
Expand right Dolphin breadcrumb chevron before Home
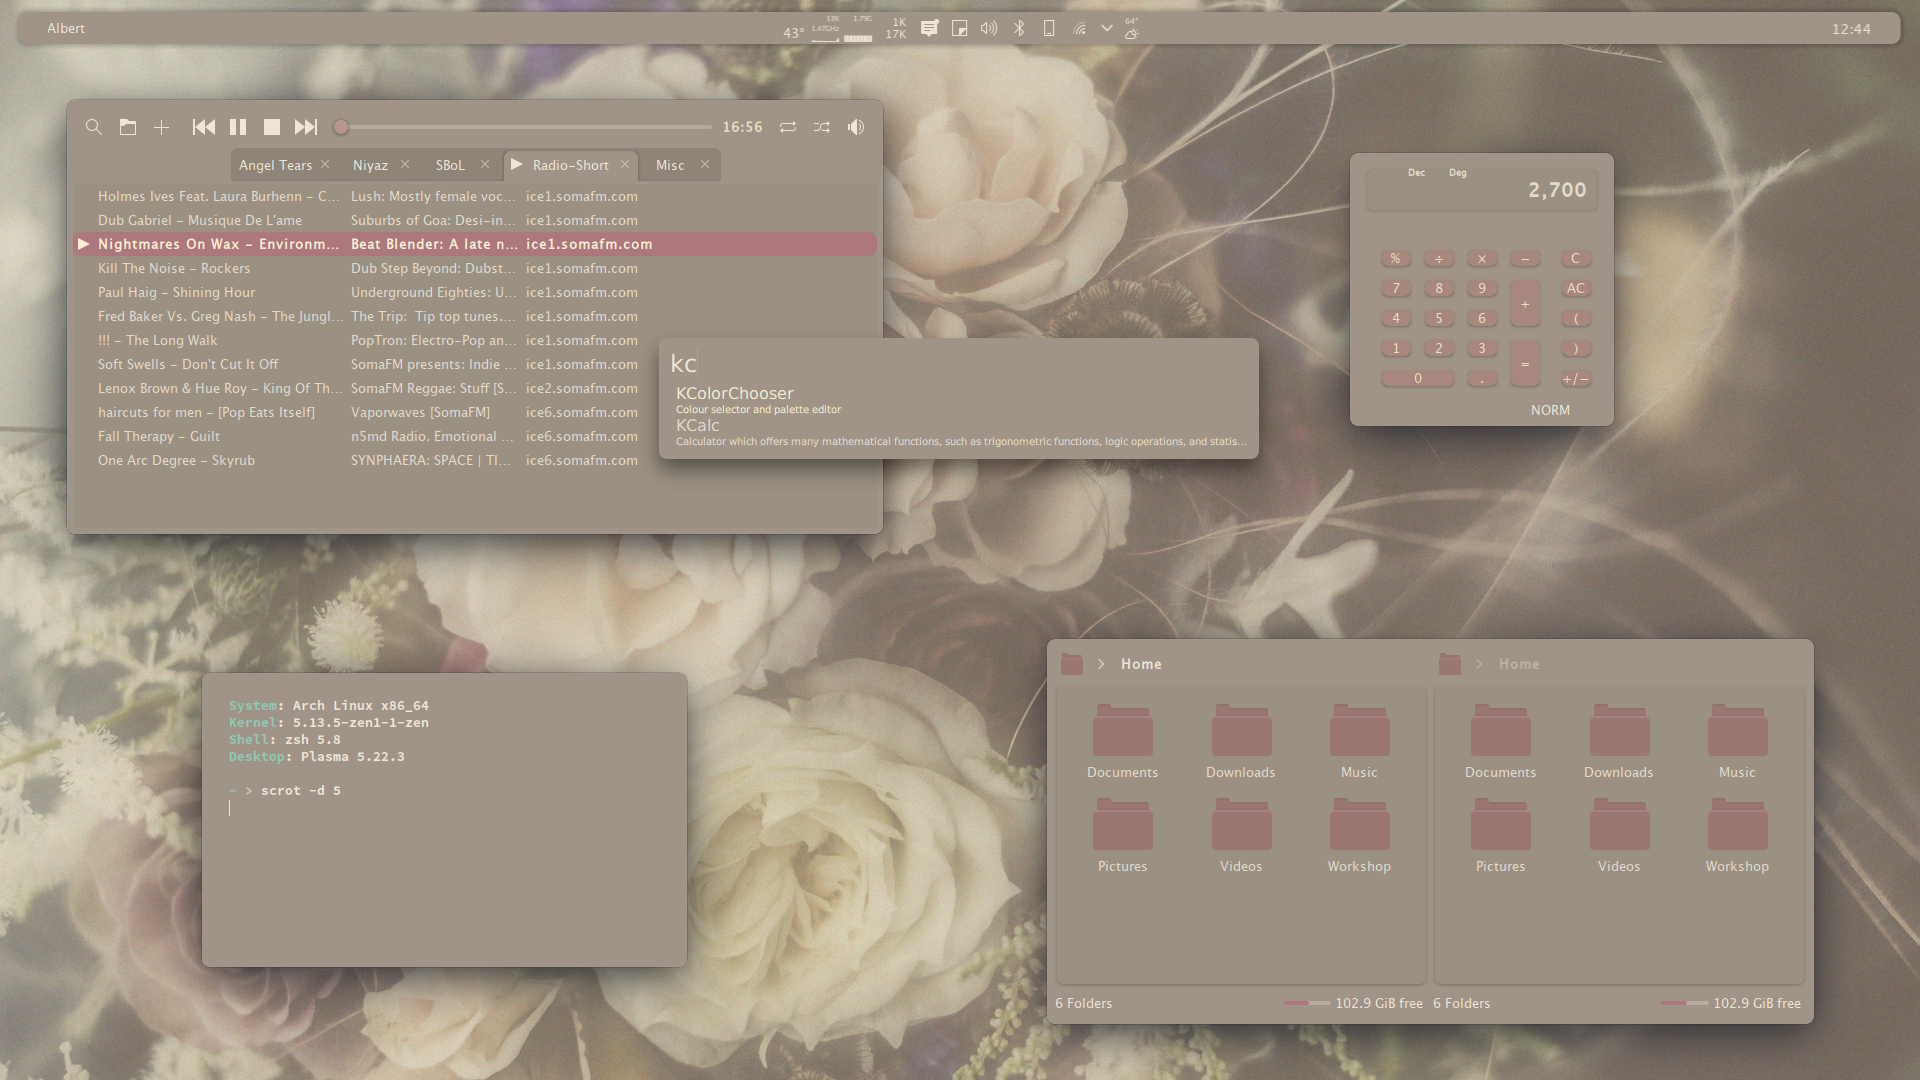[1479, 664]
